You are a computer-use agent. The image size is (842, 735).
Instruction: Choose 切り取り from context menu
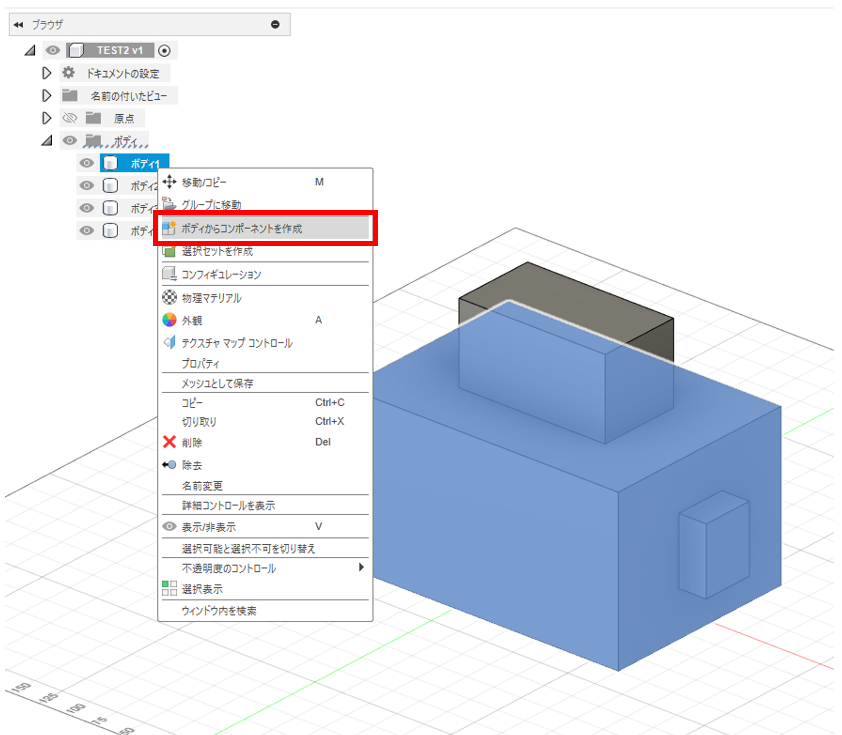(x=265, y=422)
